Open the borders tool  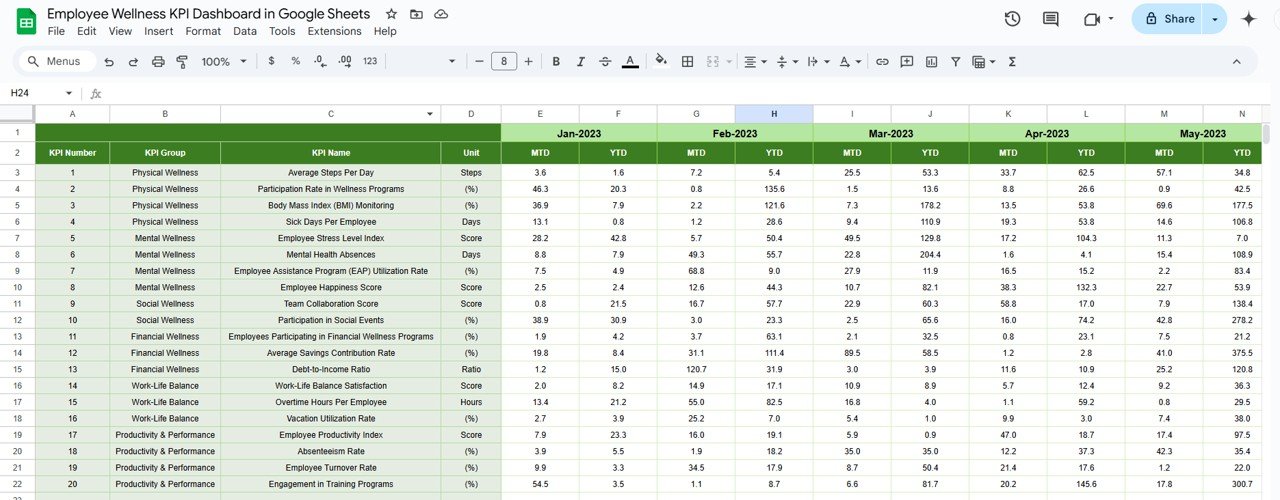688,62
